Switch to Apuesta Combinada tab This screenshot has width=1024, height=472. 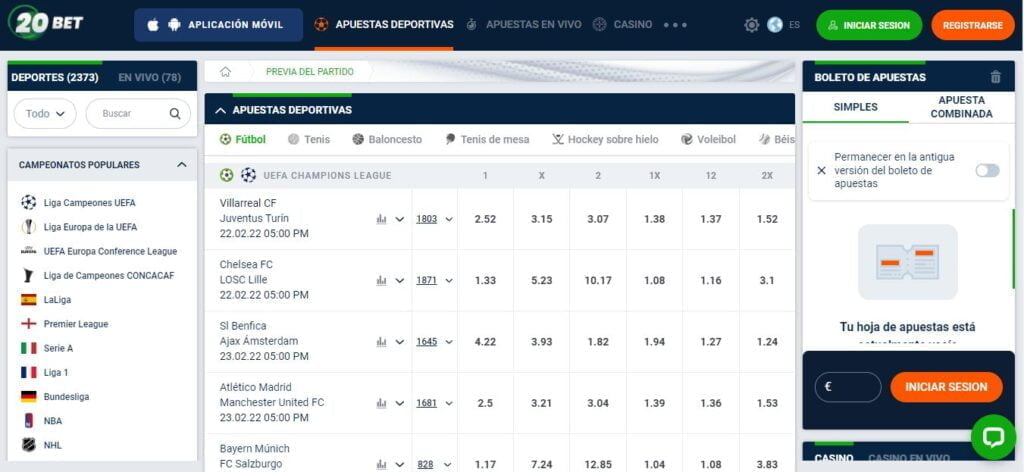(x=961, y=107)
